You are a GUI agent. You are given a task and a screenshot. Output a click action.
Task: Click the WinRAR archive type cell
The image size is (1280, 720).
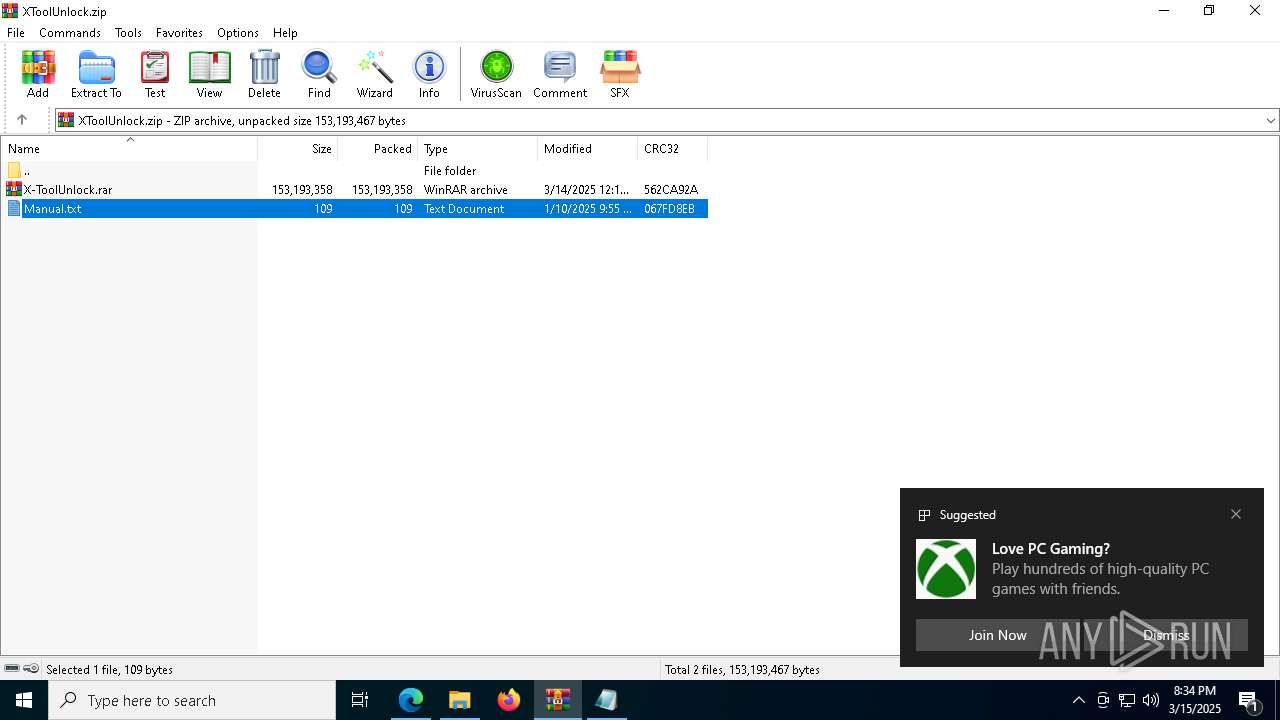click(466, 189)
